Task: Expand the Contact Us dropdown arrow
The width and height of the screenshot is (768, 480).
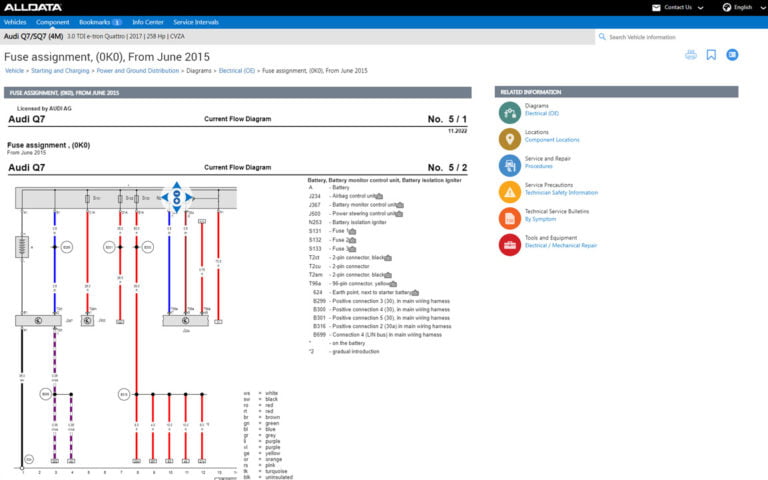Action: click(x=700, y=8)
